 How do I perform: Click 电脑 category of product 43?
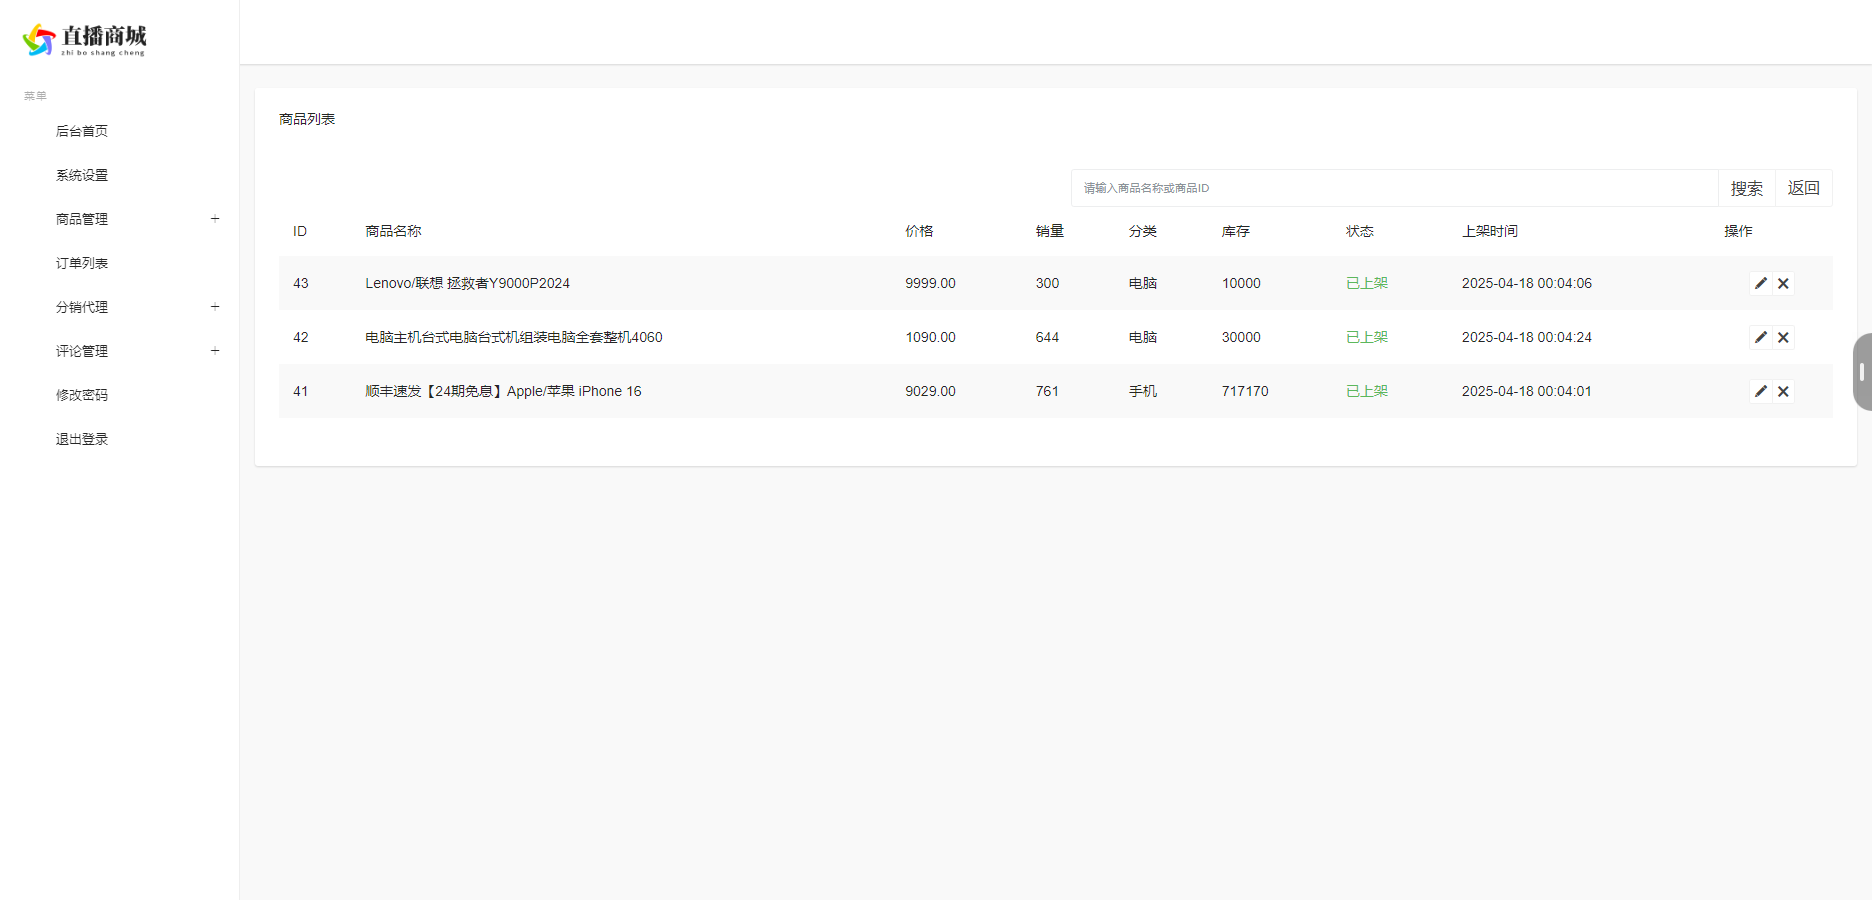click(1143, 283)
